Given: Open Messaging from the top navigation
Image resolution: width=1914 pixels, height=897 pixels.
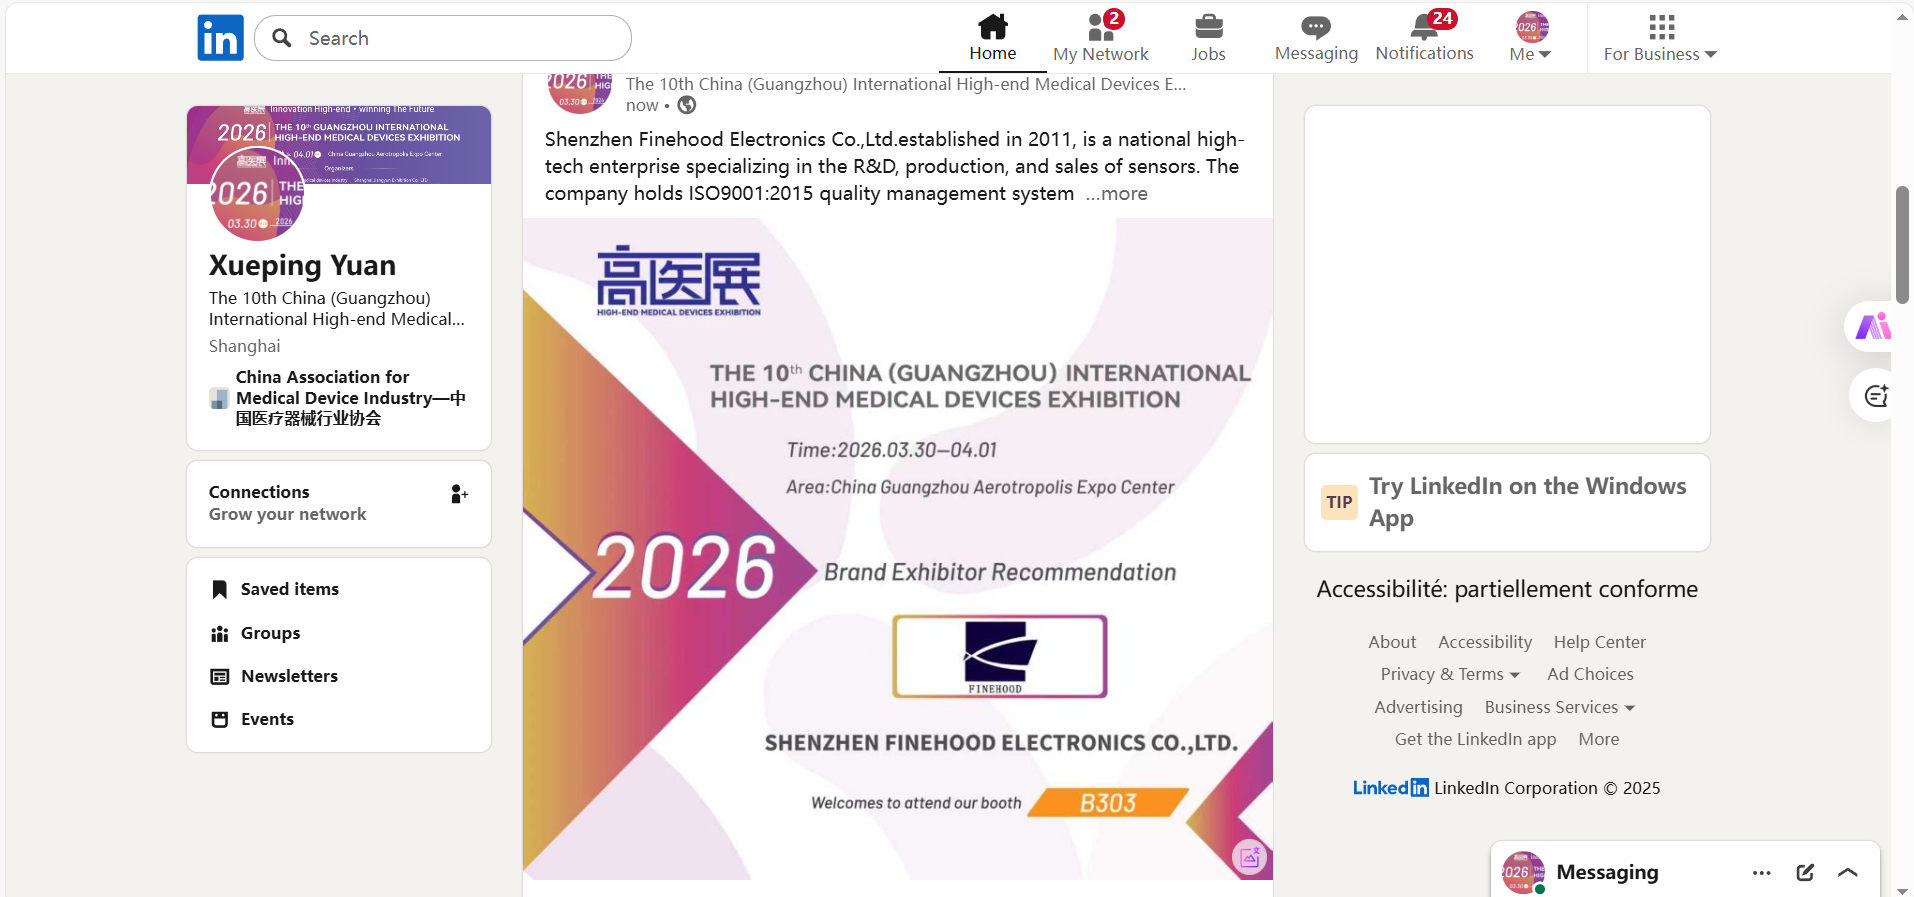Looking at the screenshot, I should tap(1315, 38).
